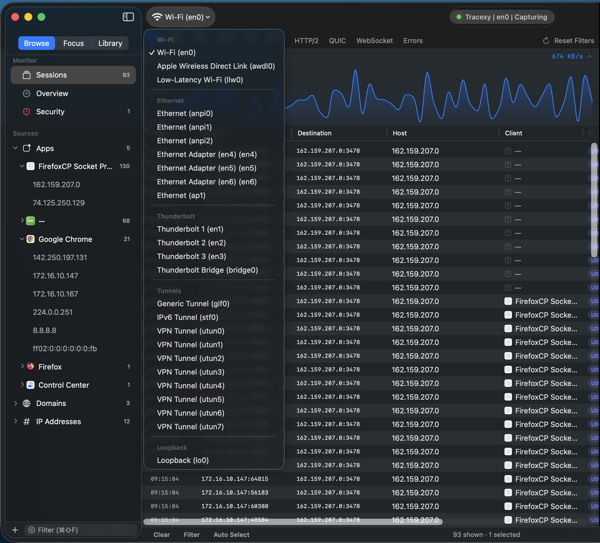
Task: Expand the Domains tree group
Action: tap(15, 403)
